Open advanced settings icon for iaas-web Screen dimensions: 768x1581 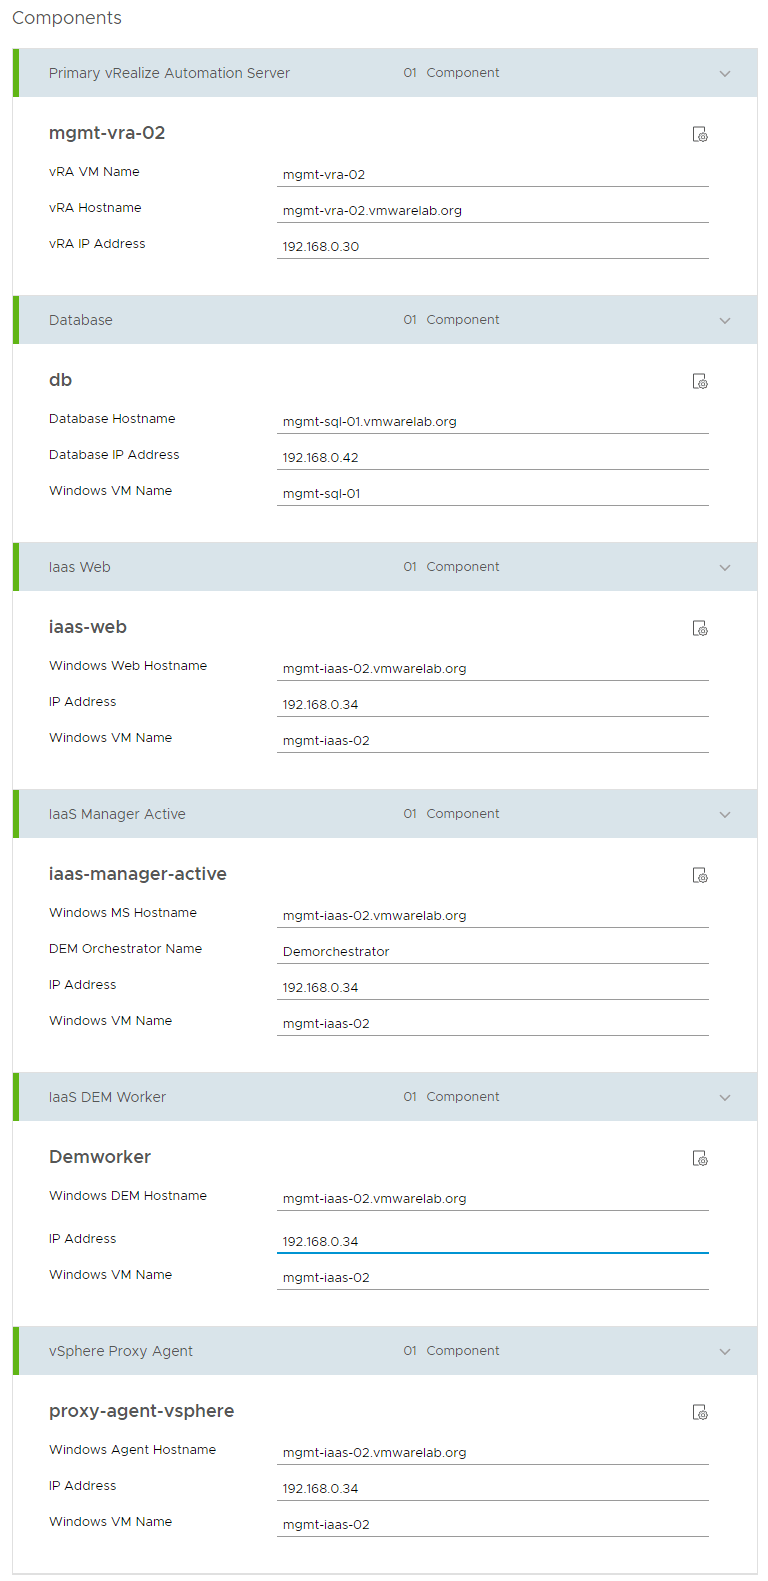(x=700, y=628)
